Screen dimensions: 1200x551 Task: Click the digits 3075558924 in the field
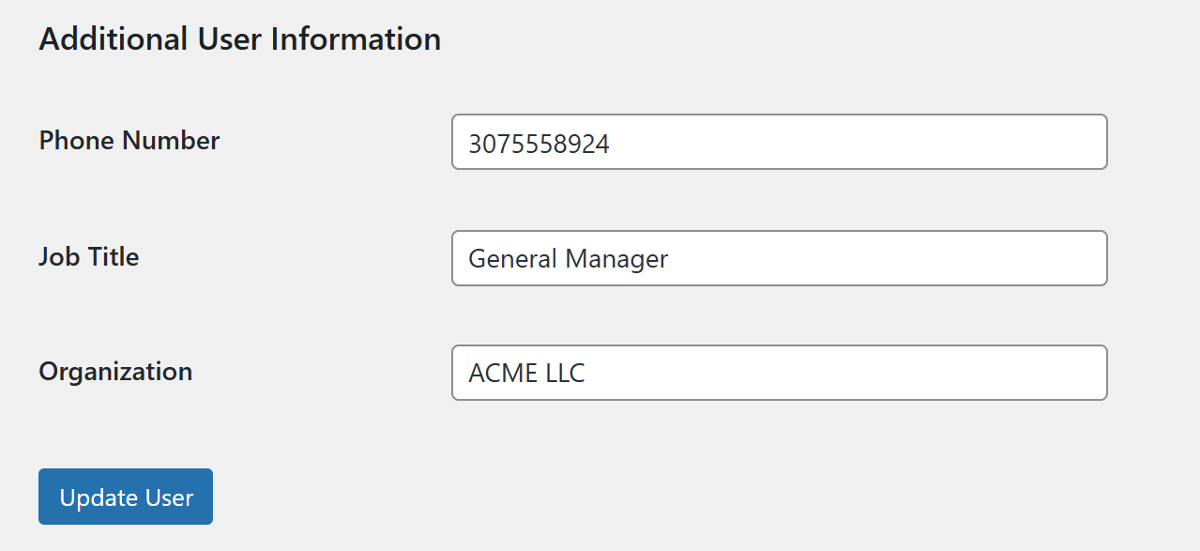539,144
